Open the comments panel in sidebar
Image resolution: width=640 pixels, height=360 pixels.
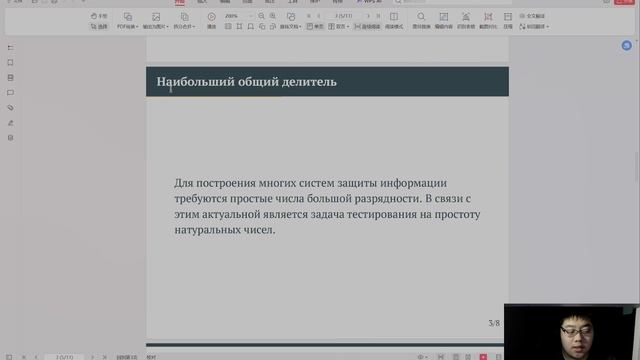(10, 93)
